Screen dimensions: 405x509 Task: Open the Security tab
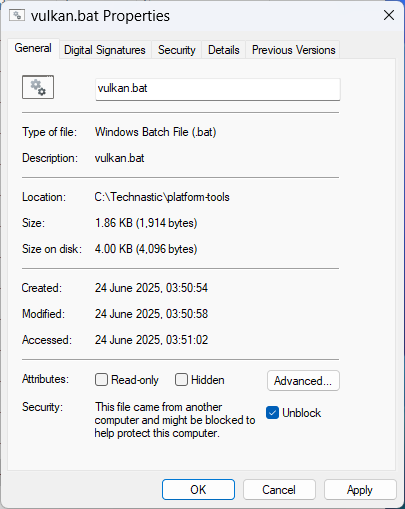tap(177, 50)
